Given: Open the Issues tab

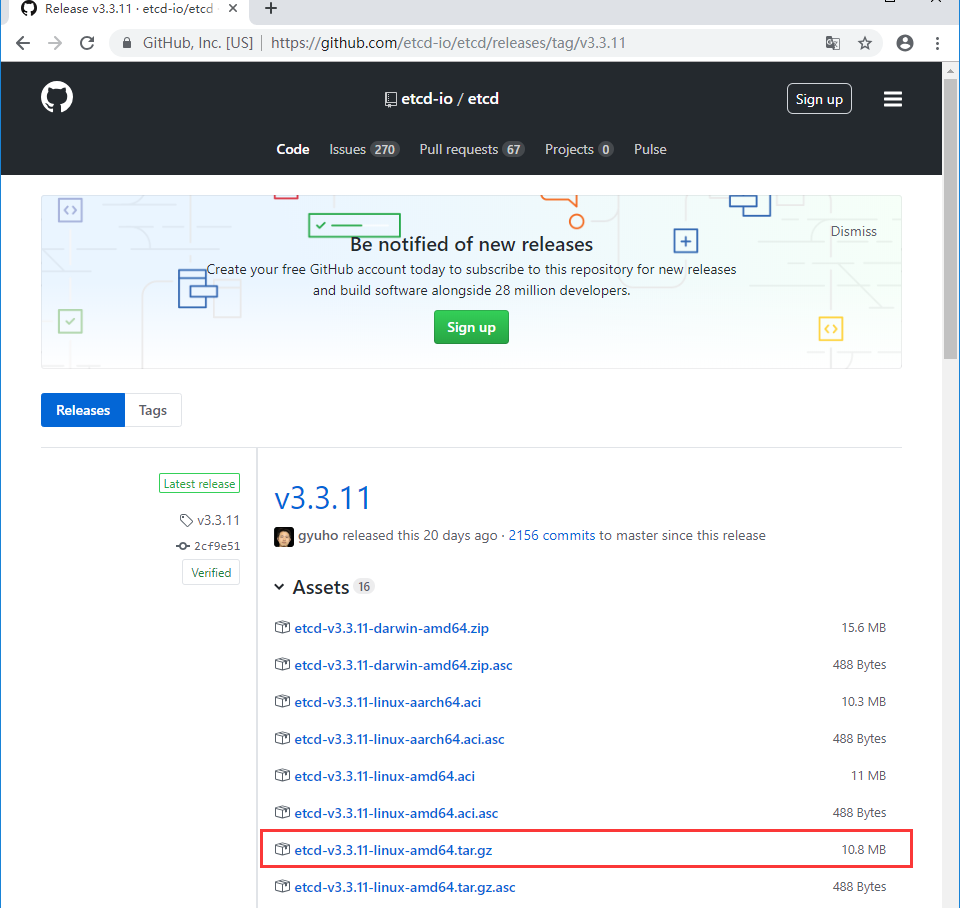Looking at the screenshot, I should pos(364,149).
